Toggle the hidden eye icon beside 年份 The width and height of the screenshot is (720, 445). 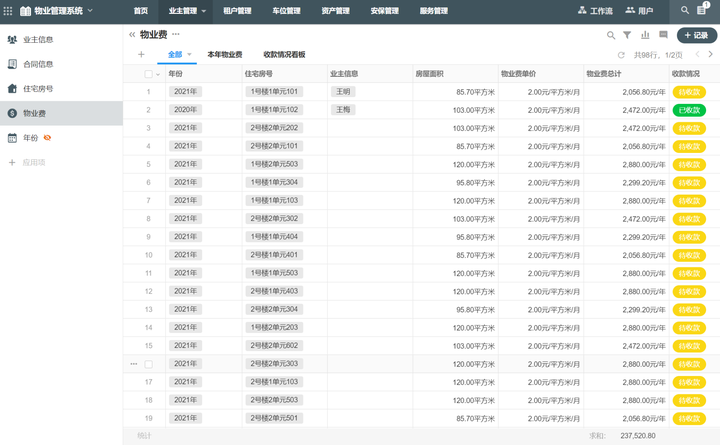[x=47, y=137]
